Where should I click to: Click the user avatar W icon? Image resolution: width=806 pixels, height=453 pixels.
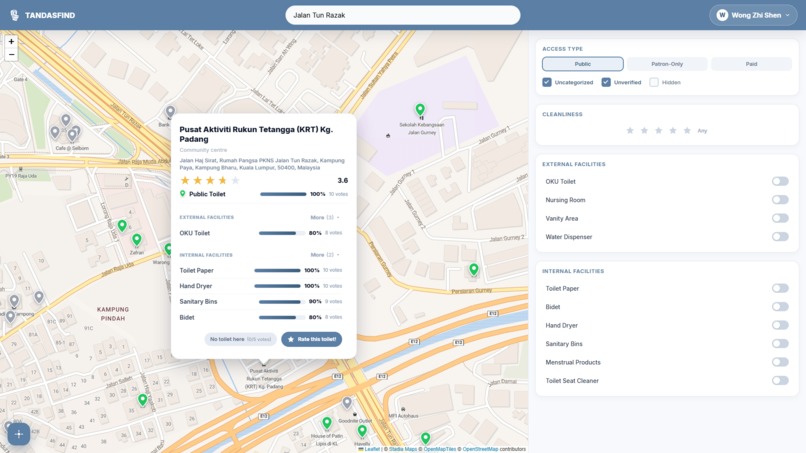click(x=722, y=15)
